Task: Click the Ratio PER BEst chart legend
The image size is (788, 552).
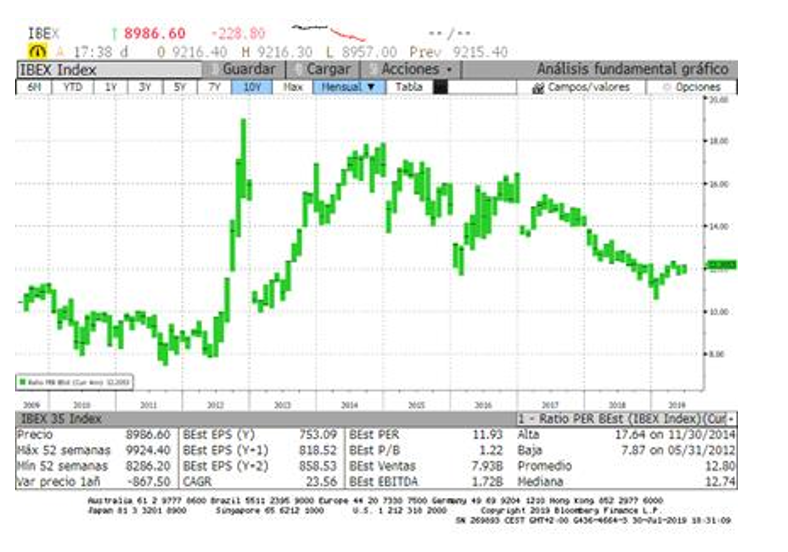Action: [x=74, y=383]
